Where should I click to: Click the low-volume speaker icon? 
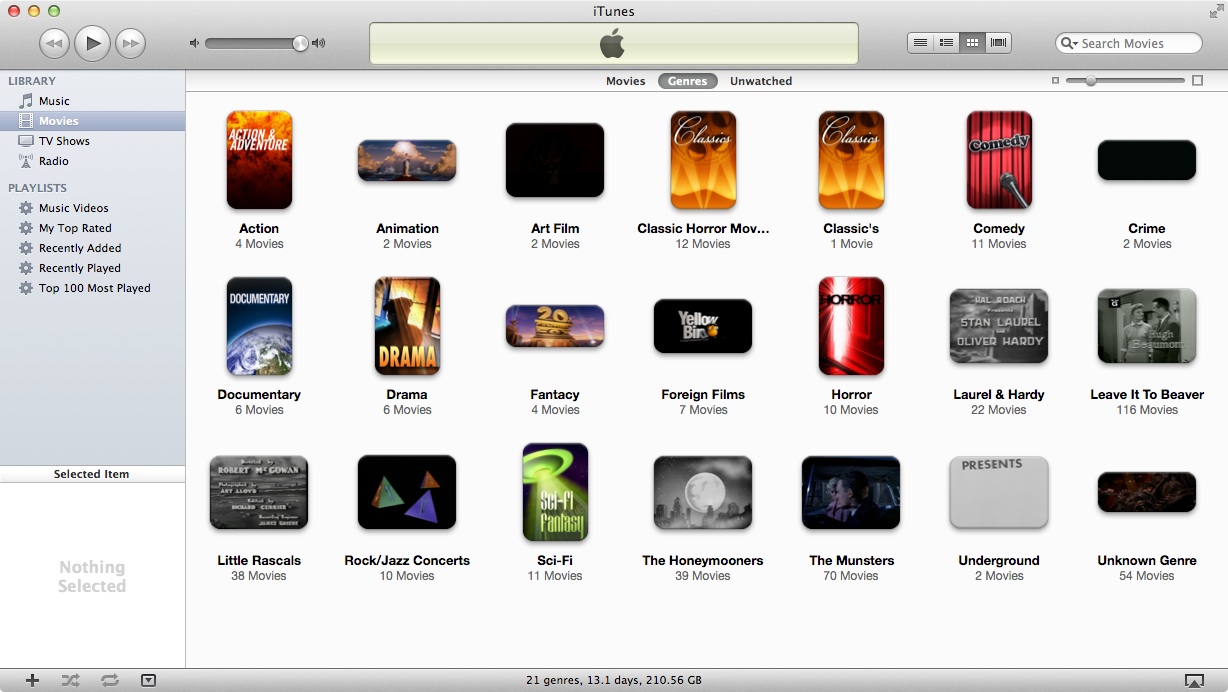point(195,43)
